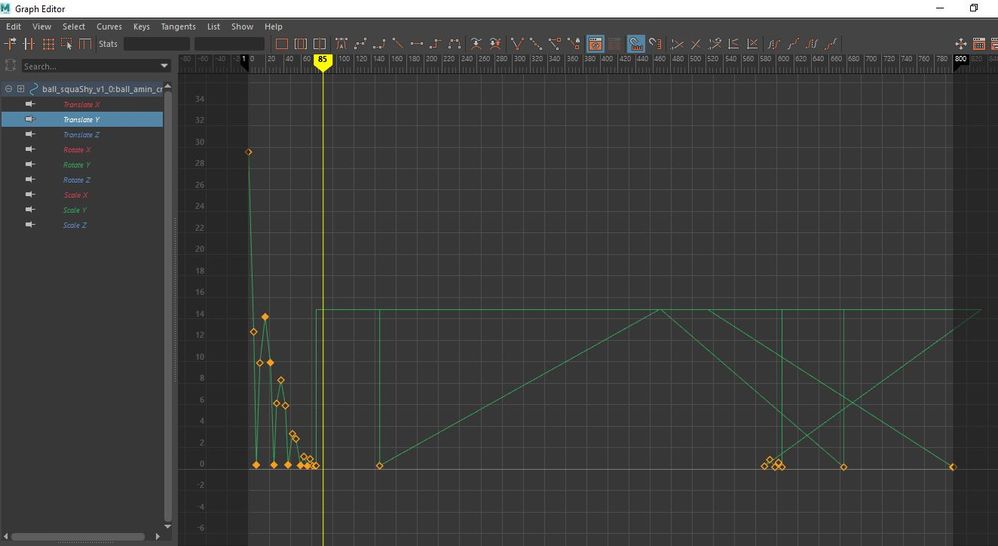Toggle Auto Load Graph Editor

click(x=595, y=44)
